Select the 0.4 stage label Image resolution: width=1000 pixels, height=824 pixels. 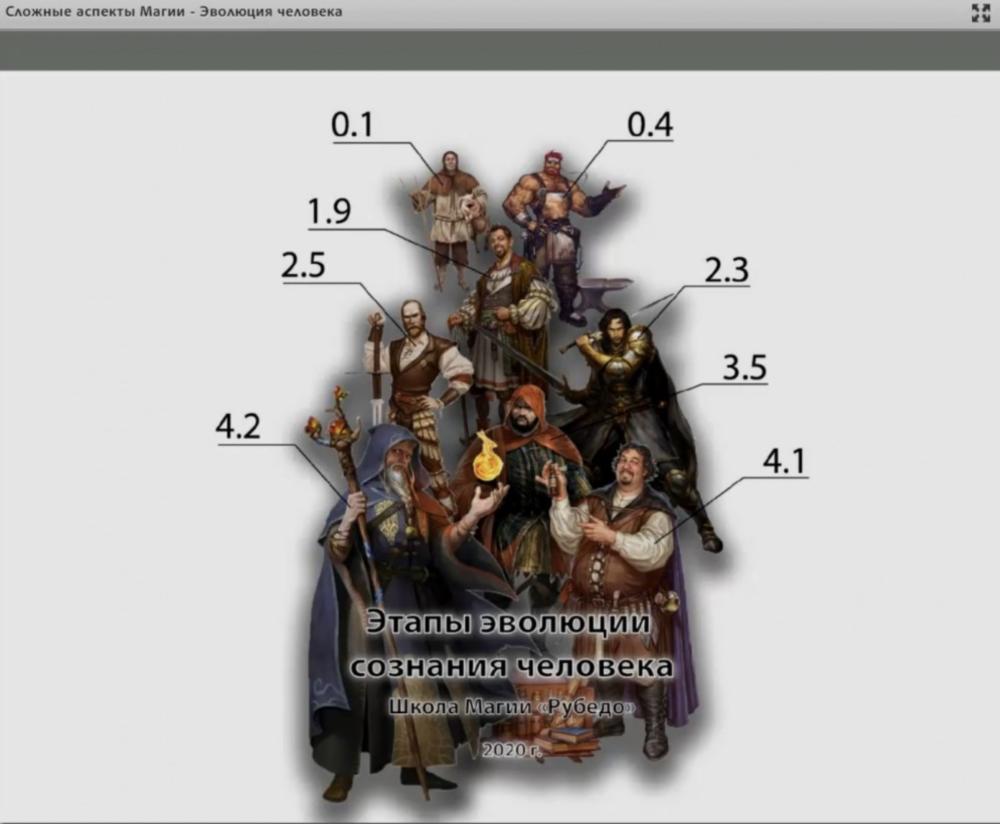(650, 125)
